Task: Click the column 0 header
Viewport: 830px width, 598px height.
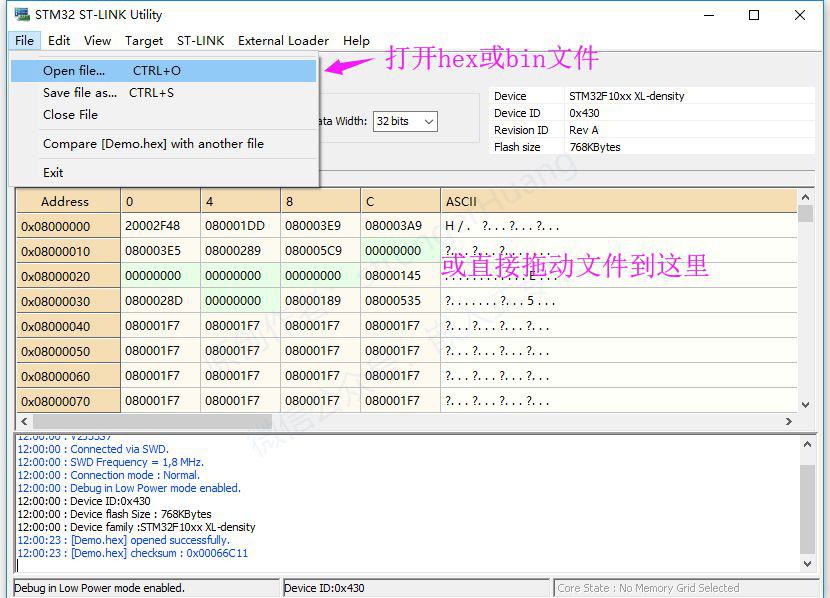Action: (160, 202)
